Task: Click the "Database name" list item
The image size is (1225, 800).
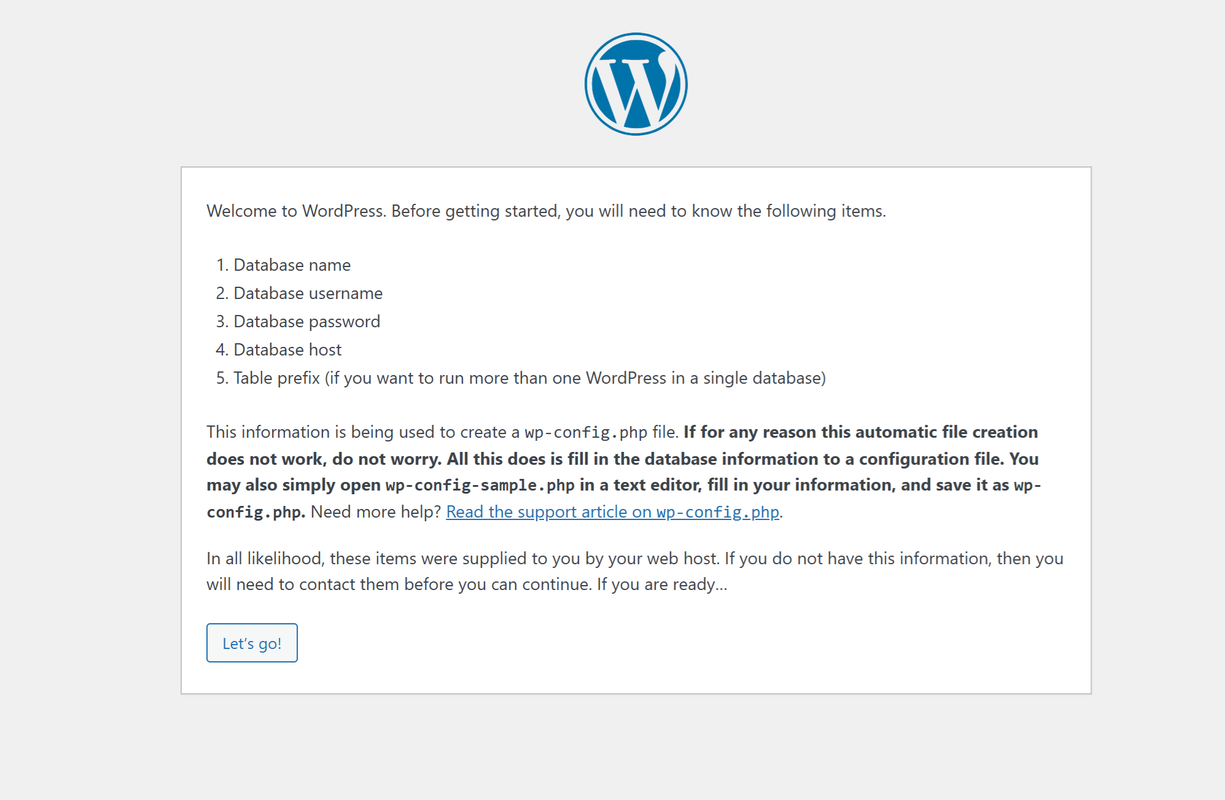Action: [x=292, y=265]
